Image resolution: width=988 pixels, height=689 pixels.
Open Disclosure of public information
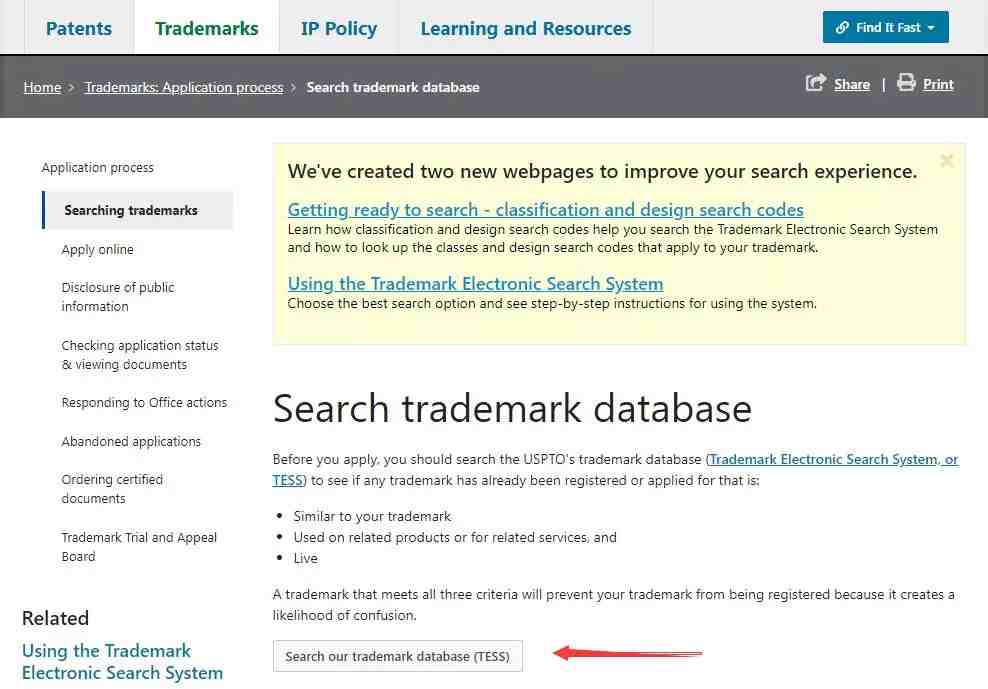click(x=118, y=296)
